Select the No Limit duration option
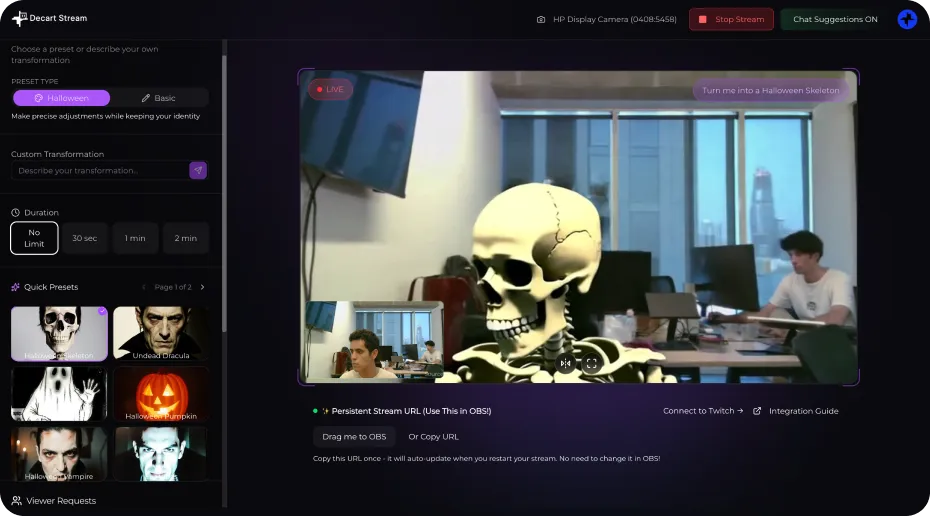The height and width of the screenshot is (516, 930). coord(34,238)
